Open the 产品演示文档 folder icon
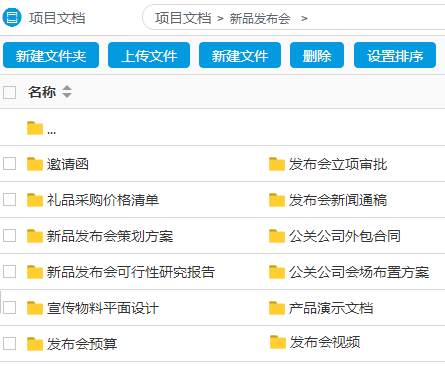445x366 pixels. [277, 308]
